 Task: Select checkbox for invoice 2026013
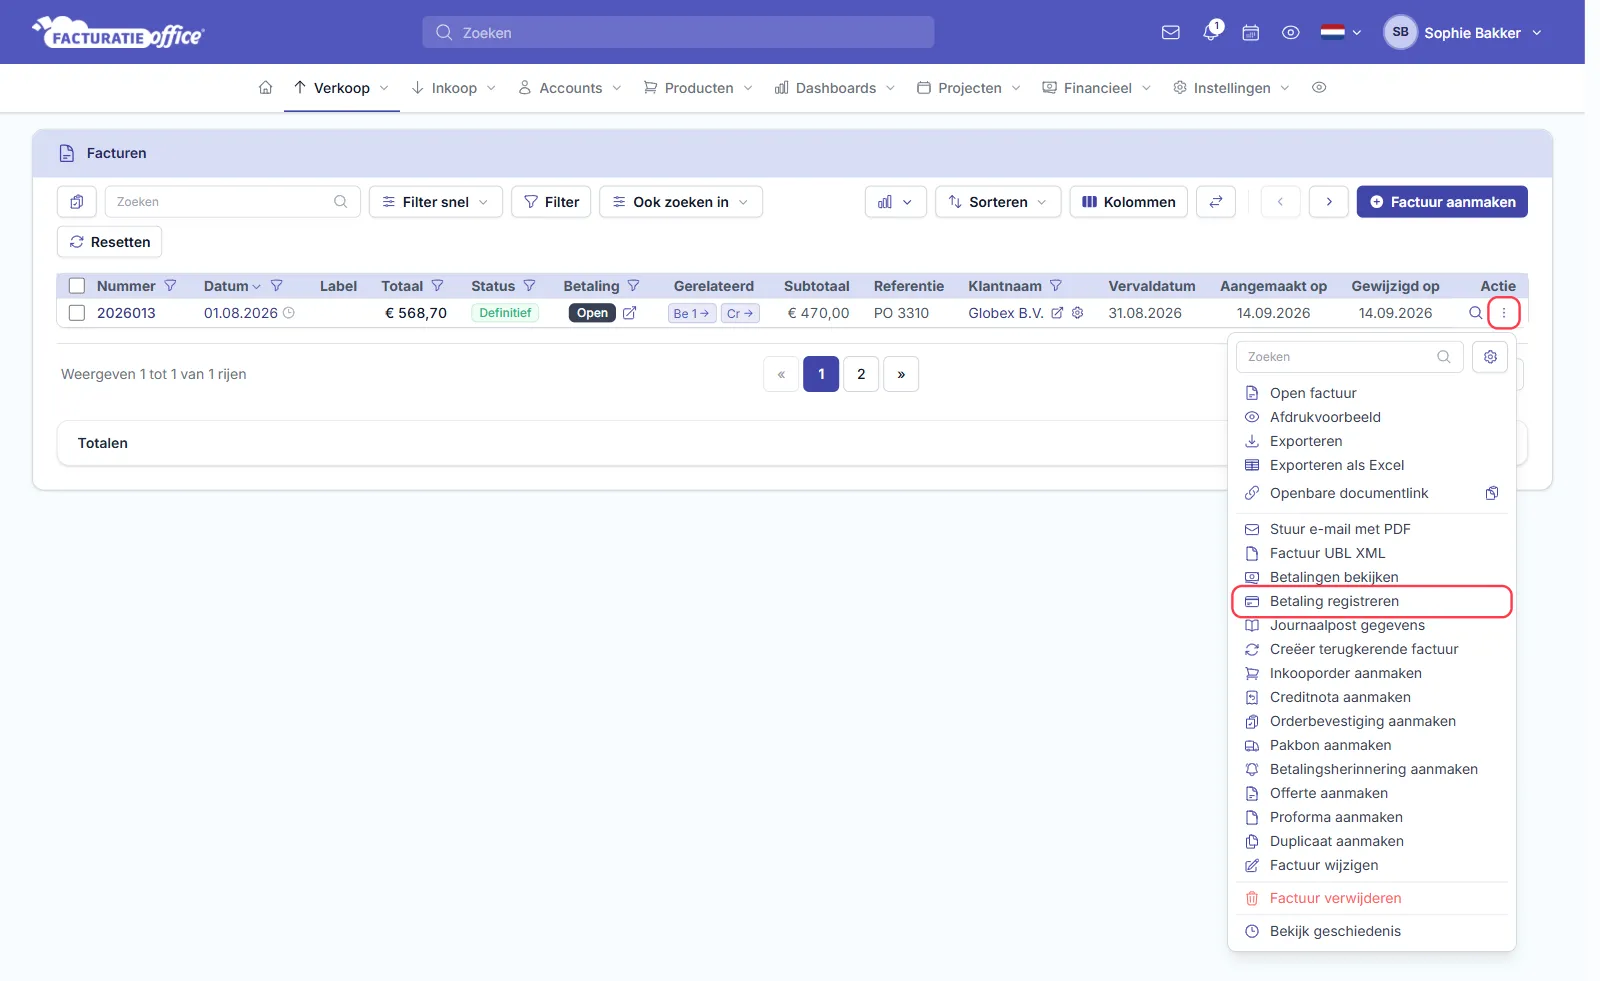77,313
